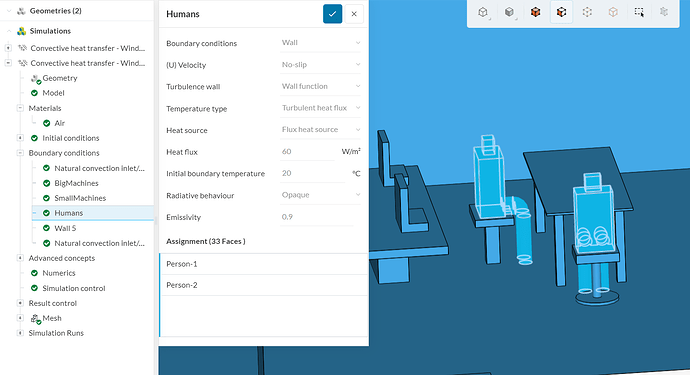Select the Humans boundary condition
Image resolution: width=690 pixels, height=375 pixels.
point(93,213)
